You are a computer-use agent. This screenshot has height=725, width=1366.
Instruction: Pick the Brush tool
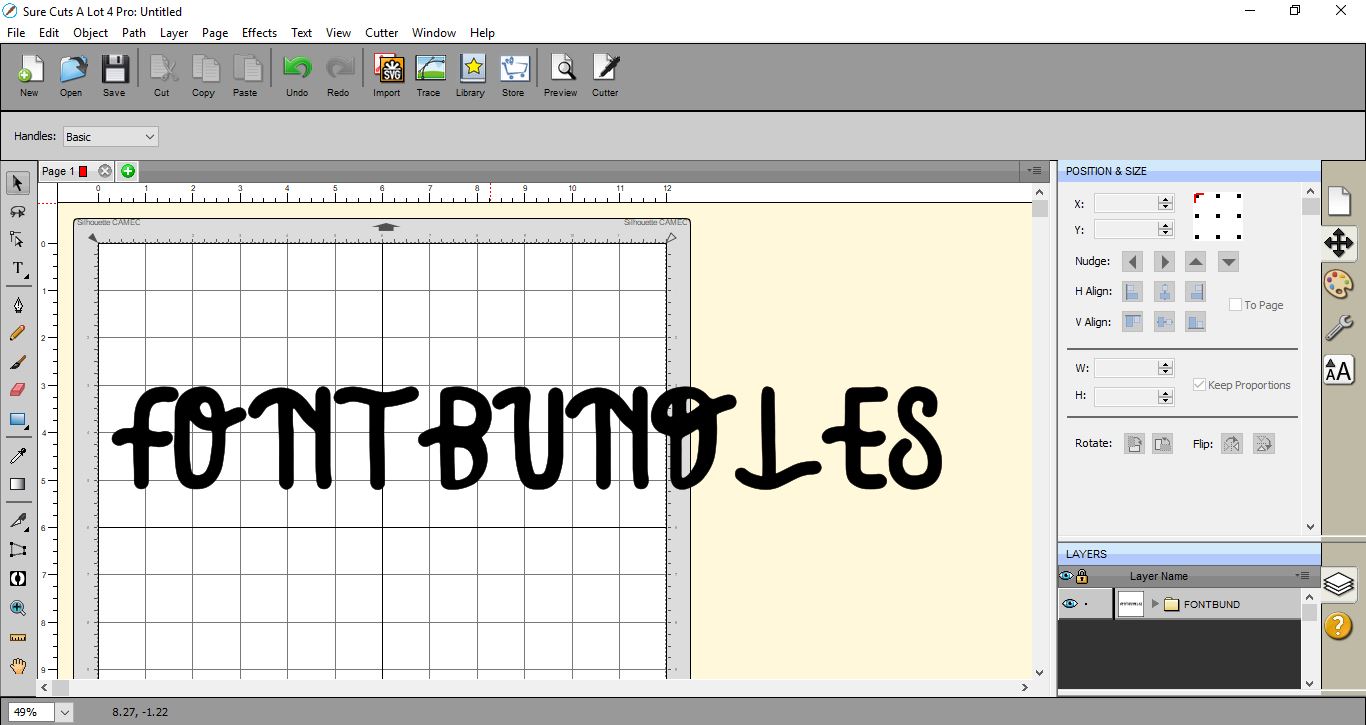click(18, 362)
